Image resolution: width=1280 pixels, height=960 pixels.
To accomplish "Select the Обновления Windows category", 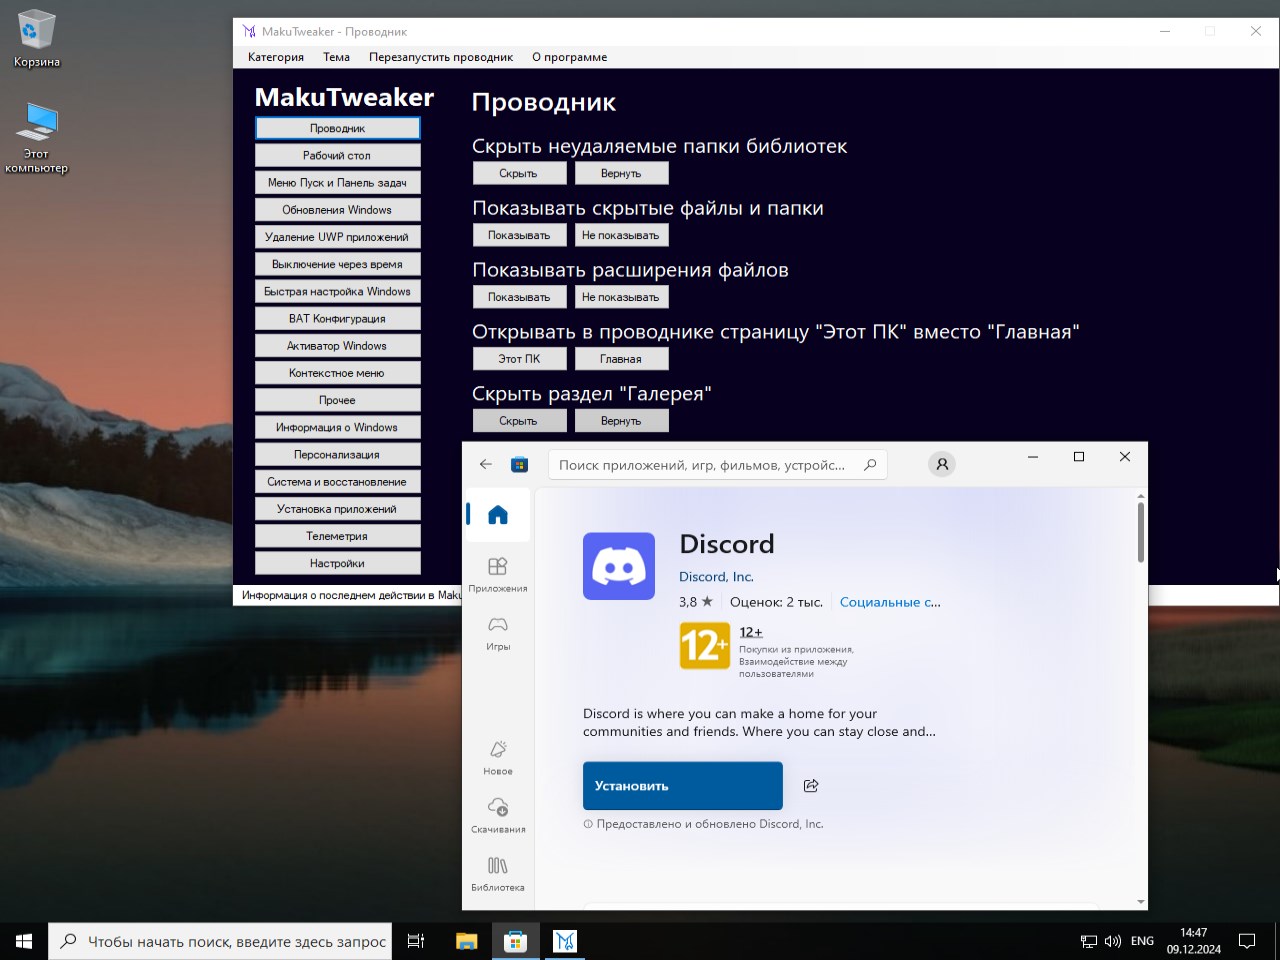I will (338, 210).
